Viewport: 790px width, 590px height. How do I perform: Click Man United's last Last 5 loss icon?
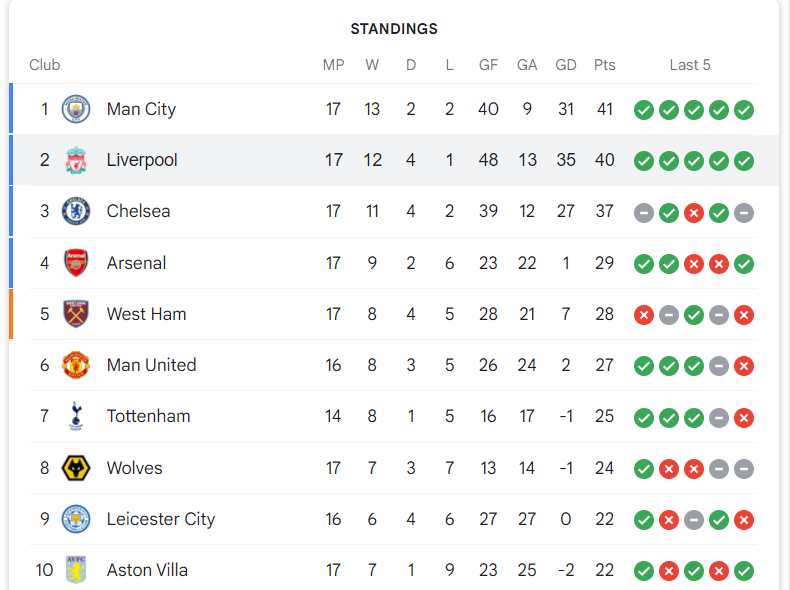point(744,366)
